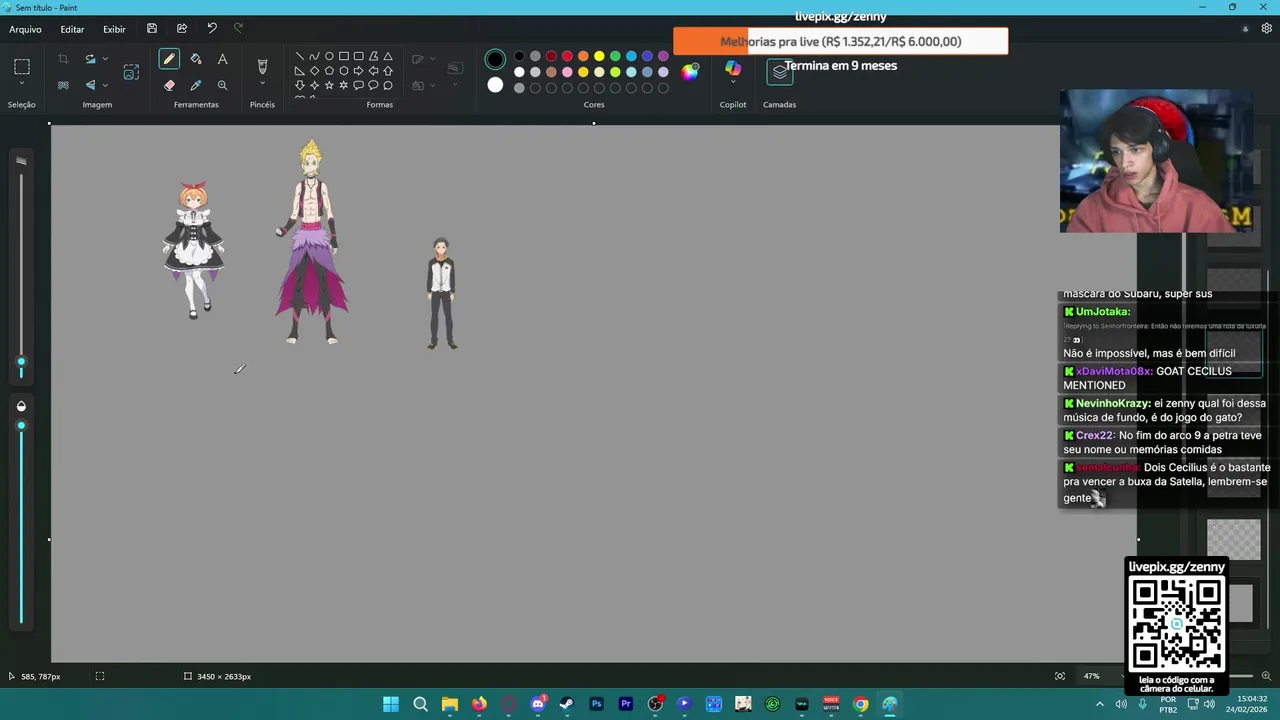Expand the Rotate options dropdown arrow

pos(105,60)
